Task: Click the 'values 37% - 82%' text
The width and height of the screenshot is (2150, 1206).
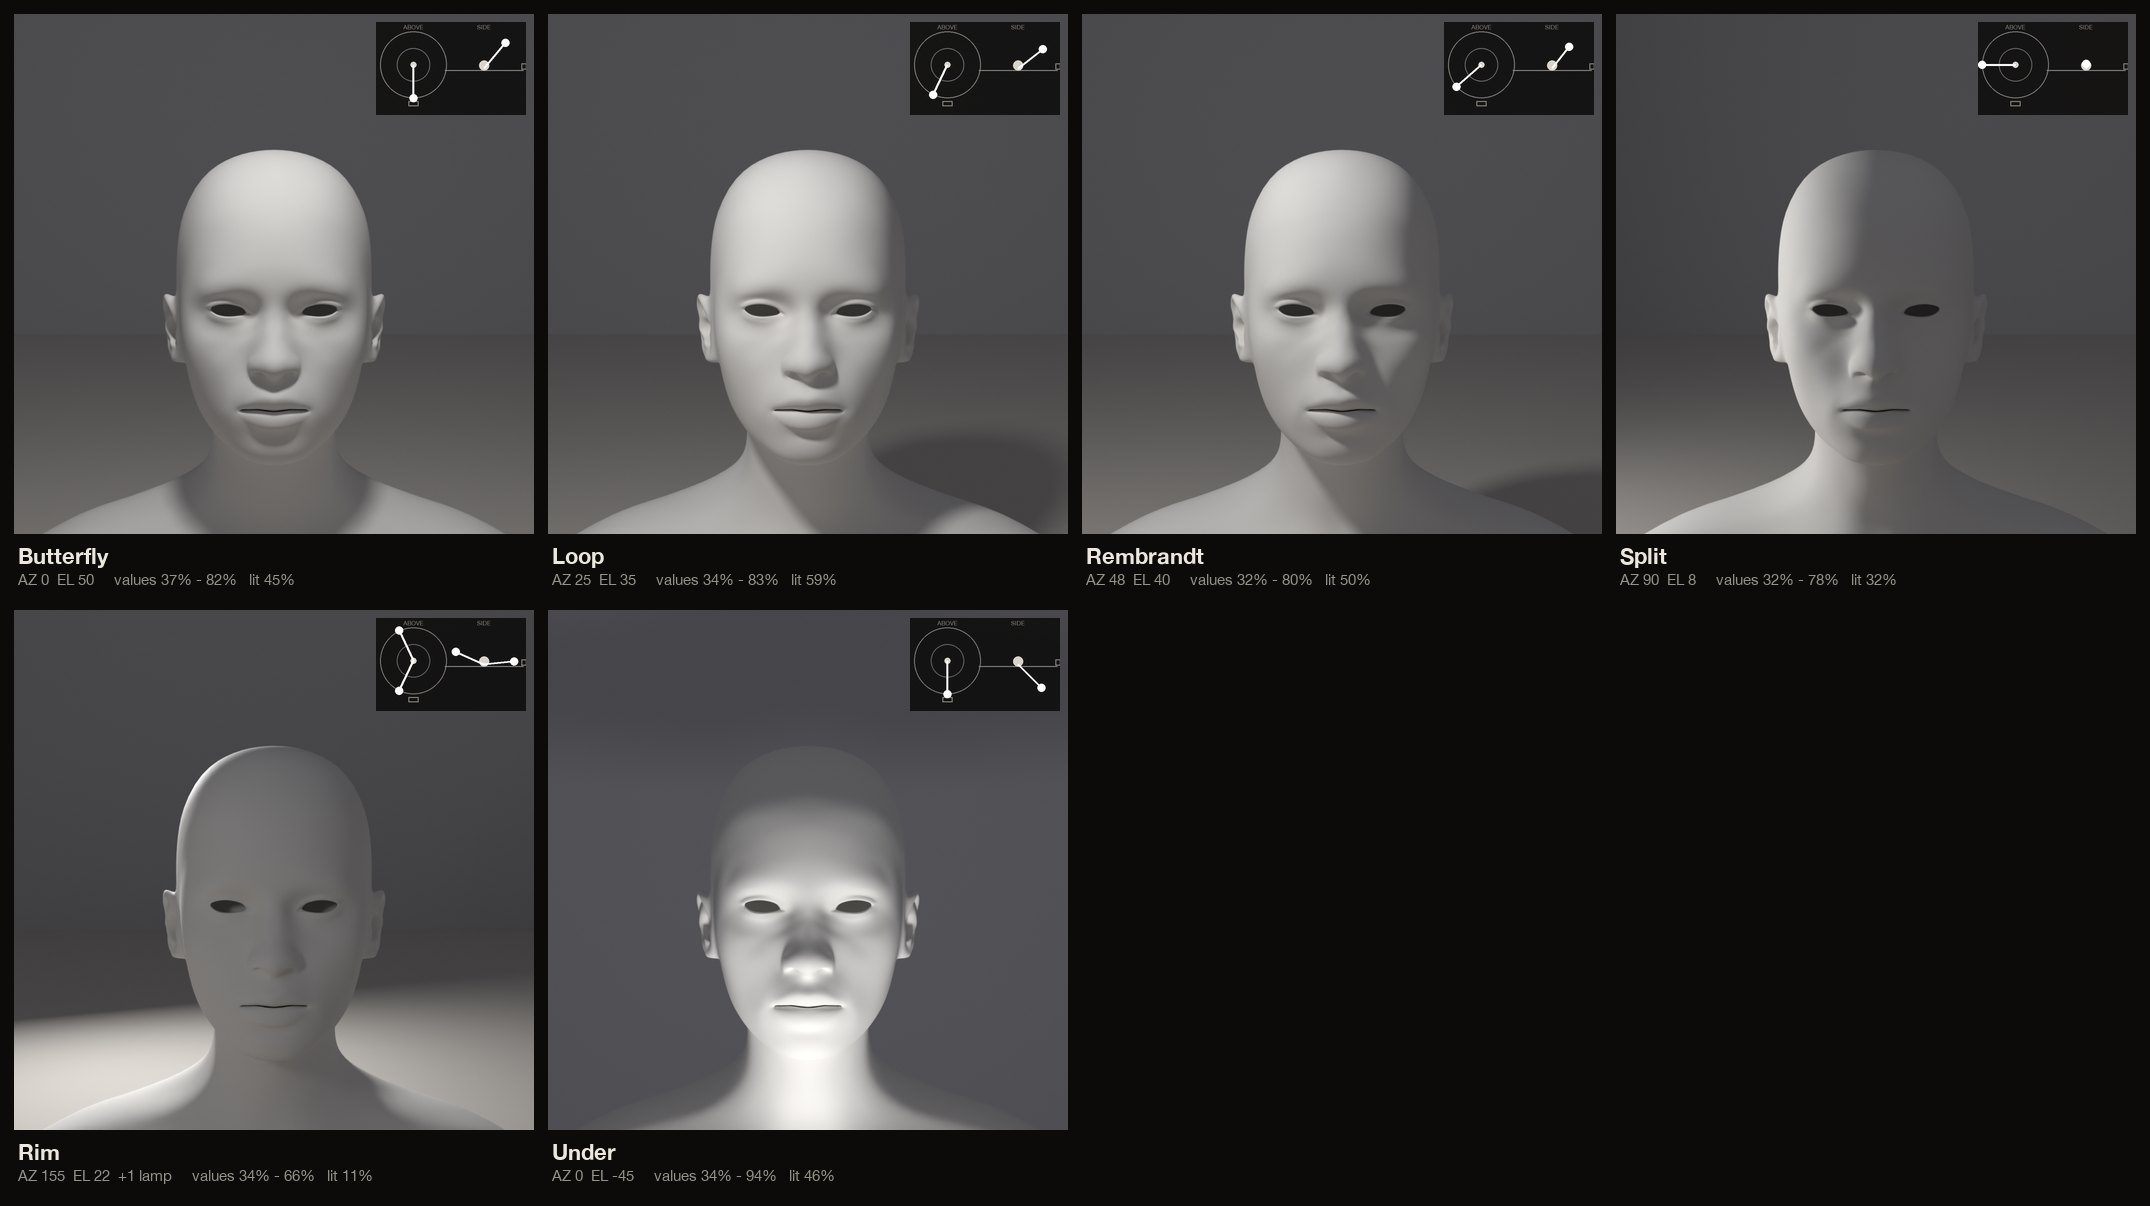Action: pyautogui.click(x=175, y=580)
